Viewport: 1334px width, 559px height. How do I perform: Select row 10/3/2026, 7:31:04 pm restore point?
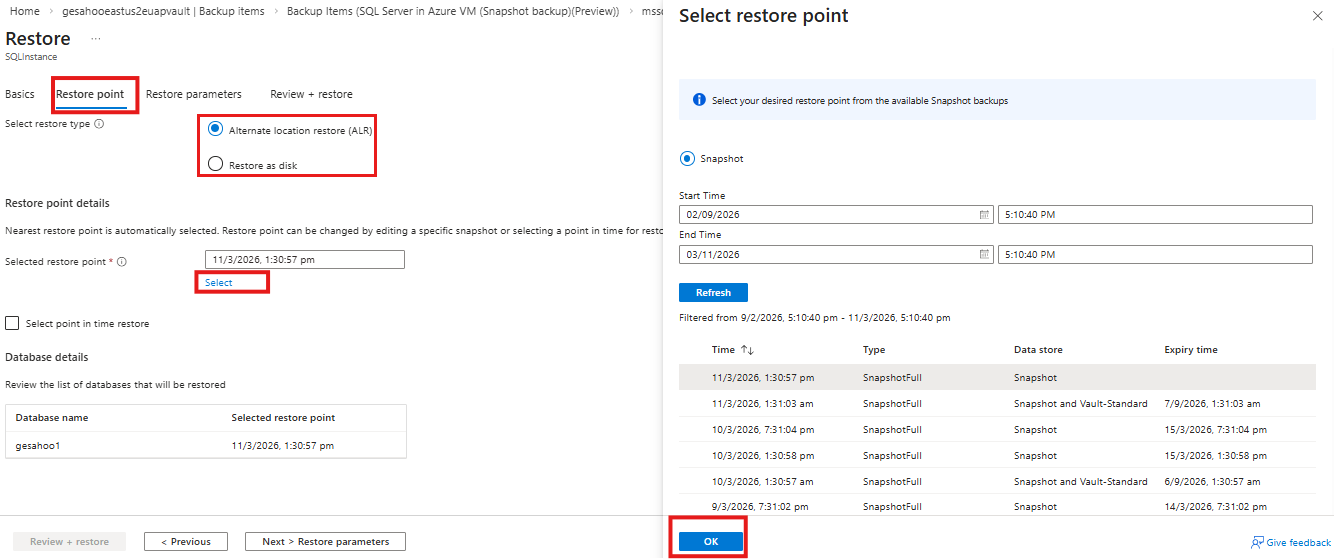997,430
